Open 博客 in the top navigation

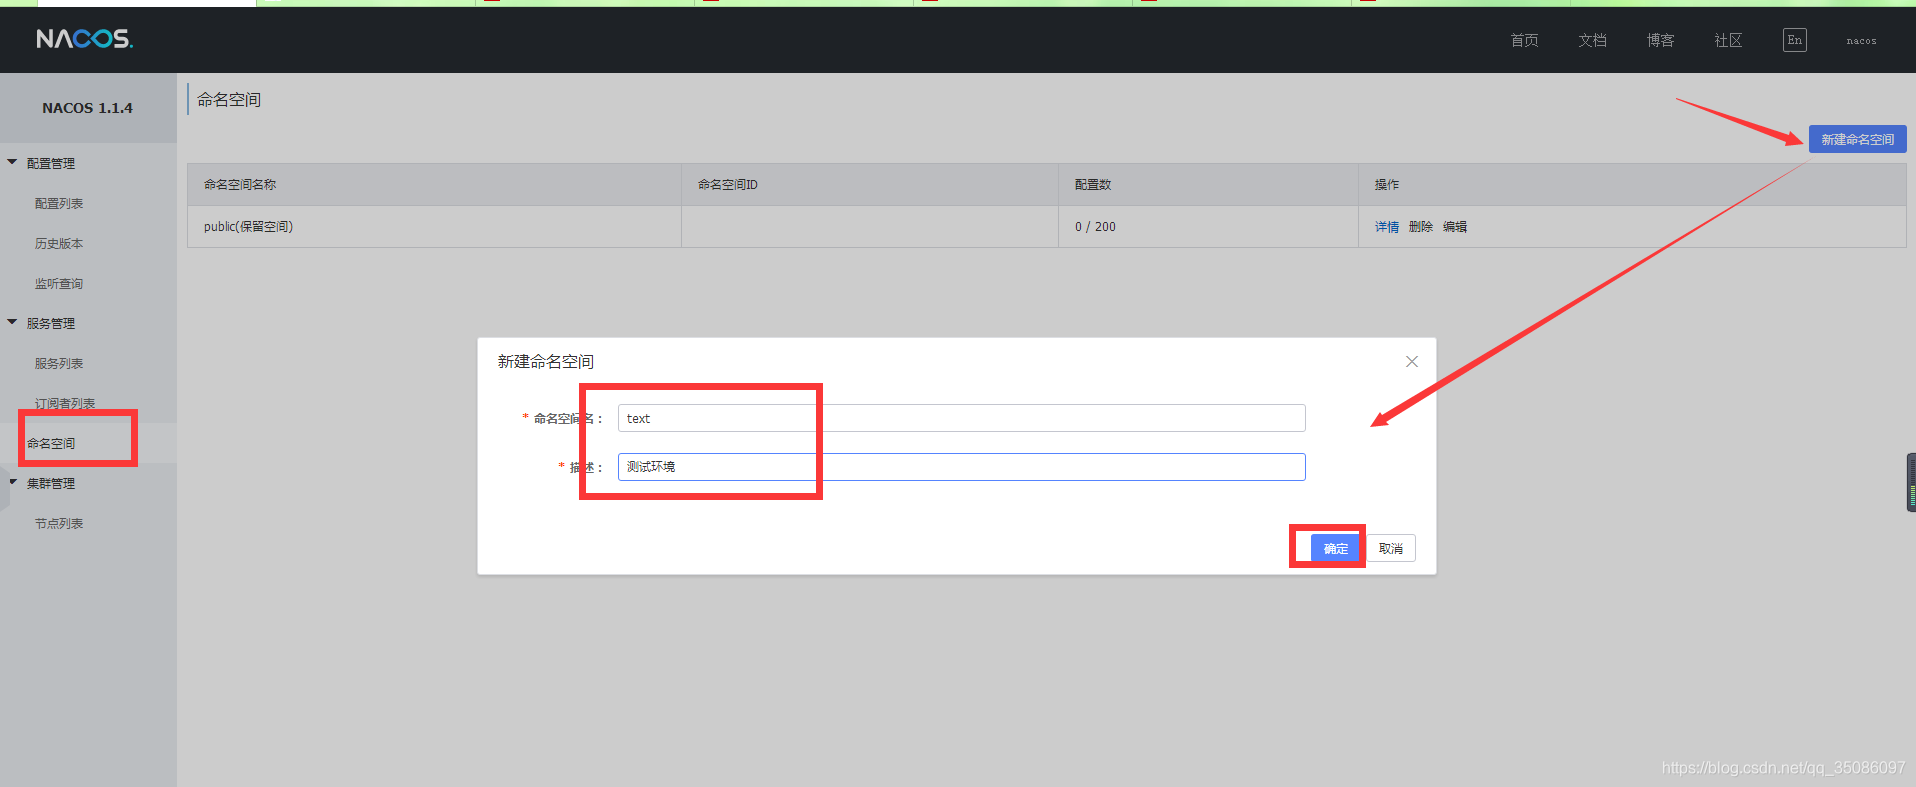1660,40
